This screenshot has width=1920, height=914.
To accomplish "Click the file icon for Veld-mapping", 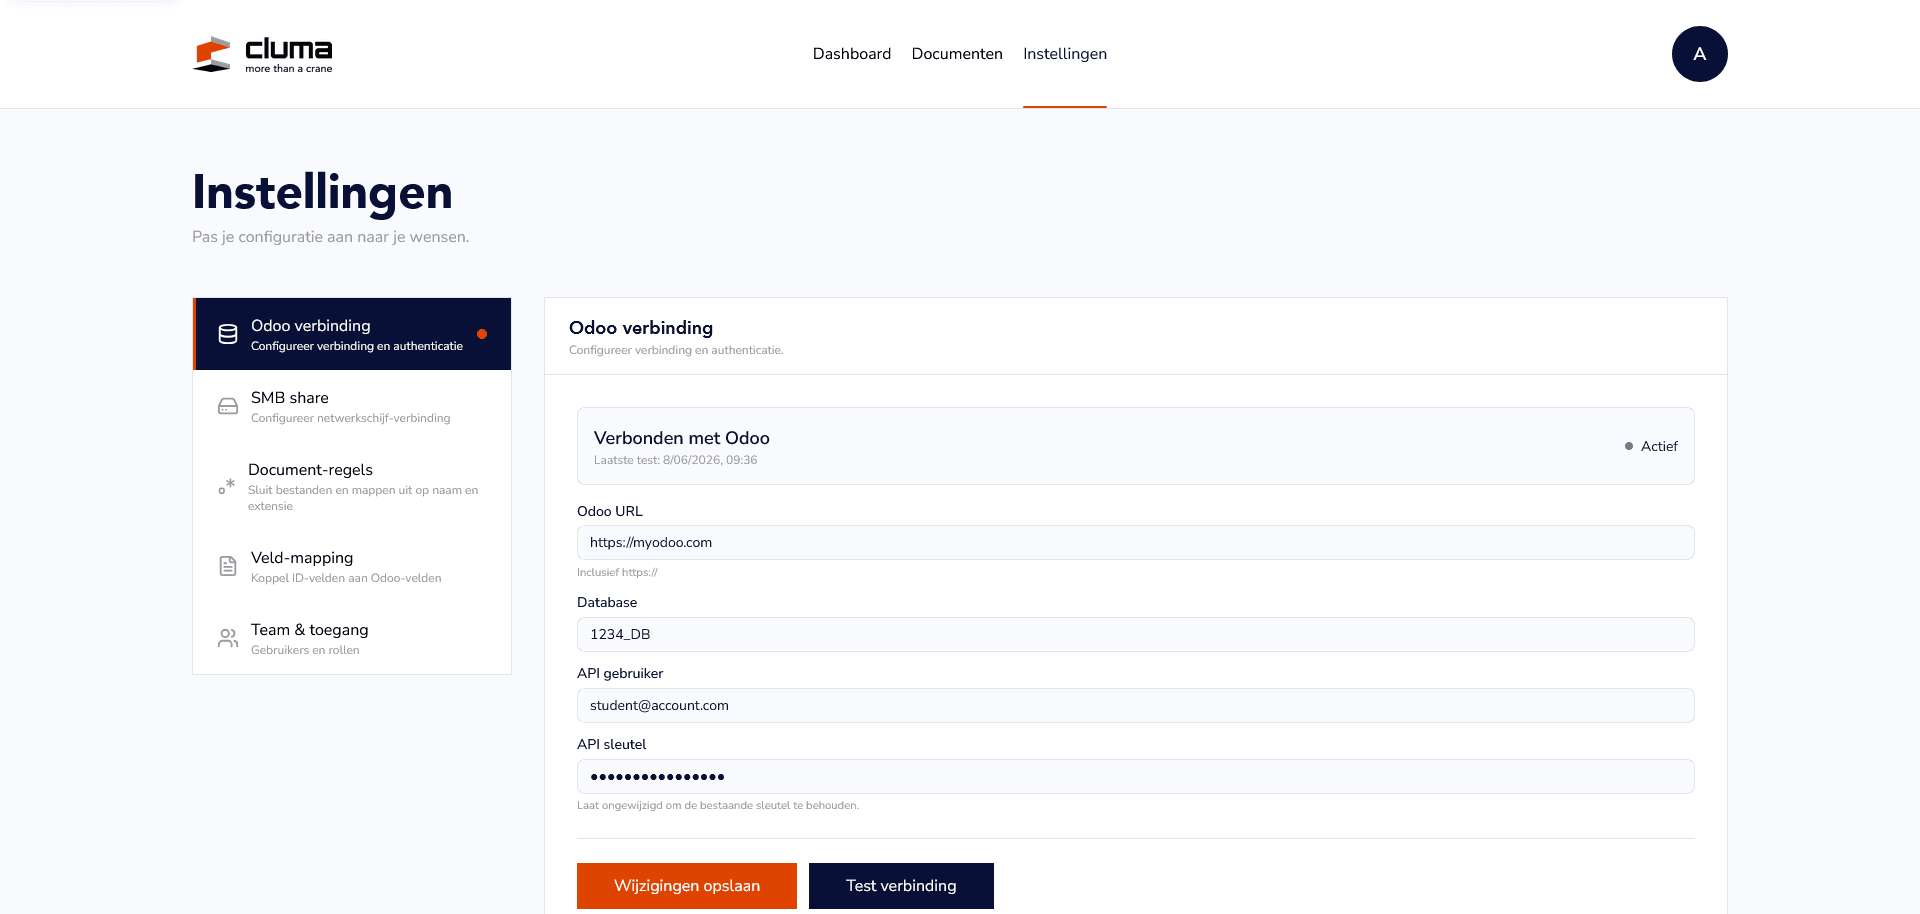I will coord(228,566).
